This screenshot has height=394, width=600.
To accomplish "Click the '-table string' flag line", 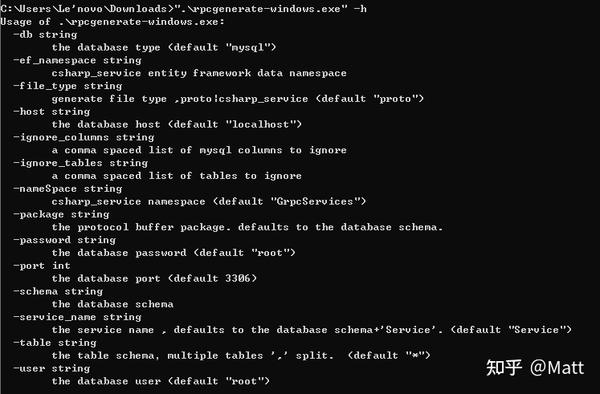I will (55, 343).
